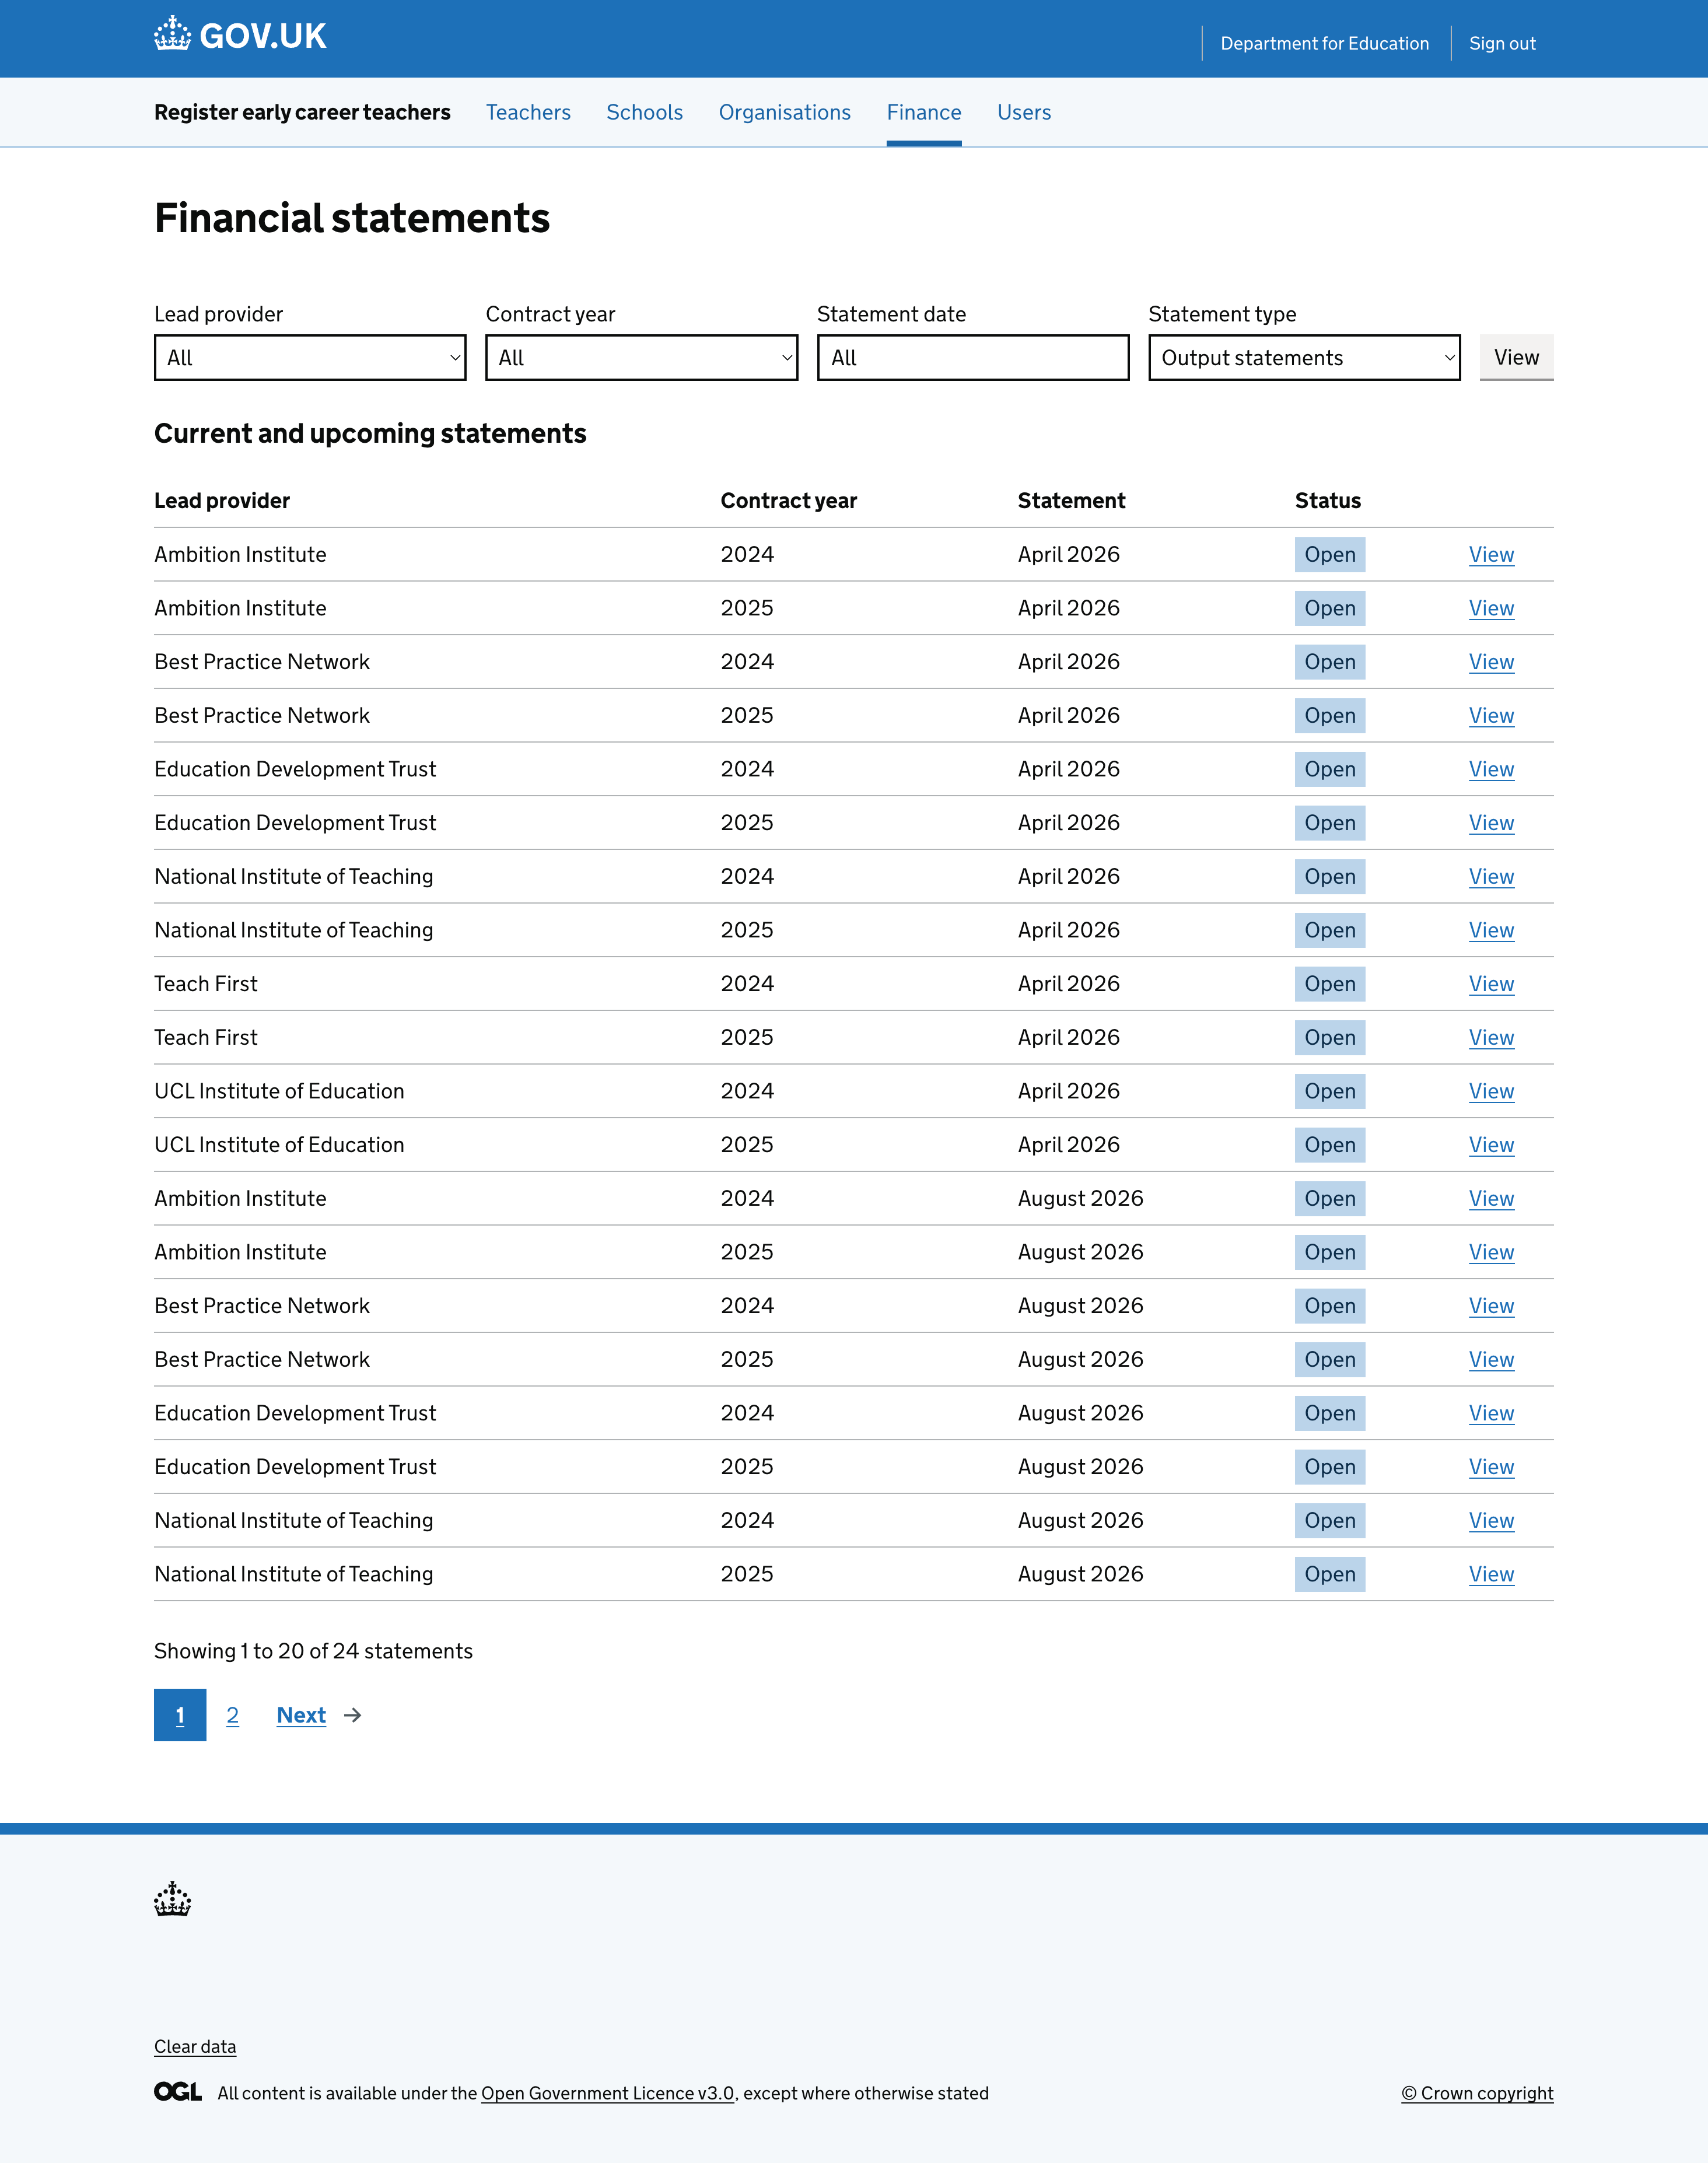Click the Contract year column header

pyautogui.click(x=788, y=500)
